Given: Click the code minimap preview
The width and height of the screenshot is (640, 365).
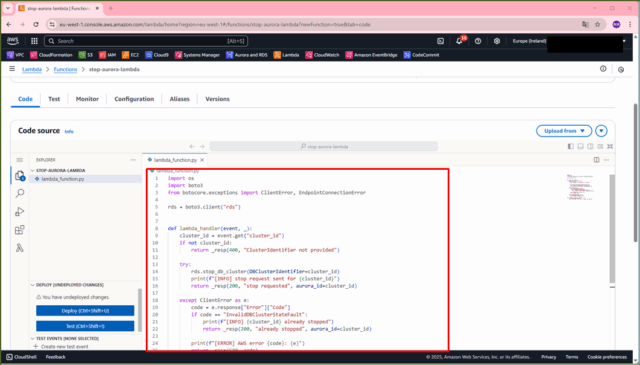Looking at the screenshot, I should (x=580, y=187).
